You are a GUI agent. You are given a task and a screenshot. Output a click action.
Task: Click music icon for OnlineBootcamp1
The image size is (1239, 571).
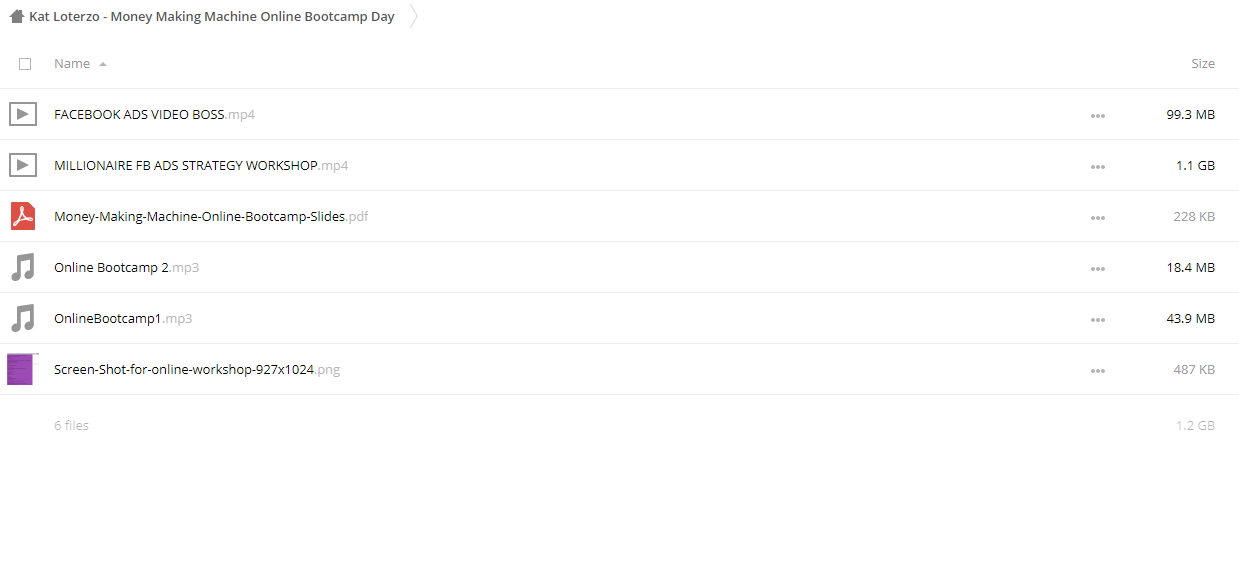pyautogui.click(x=23, y=318)
